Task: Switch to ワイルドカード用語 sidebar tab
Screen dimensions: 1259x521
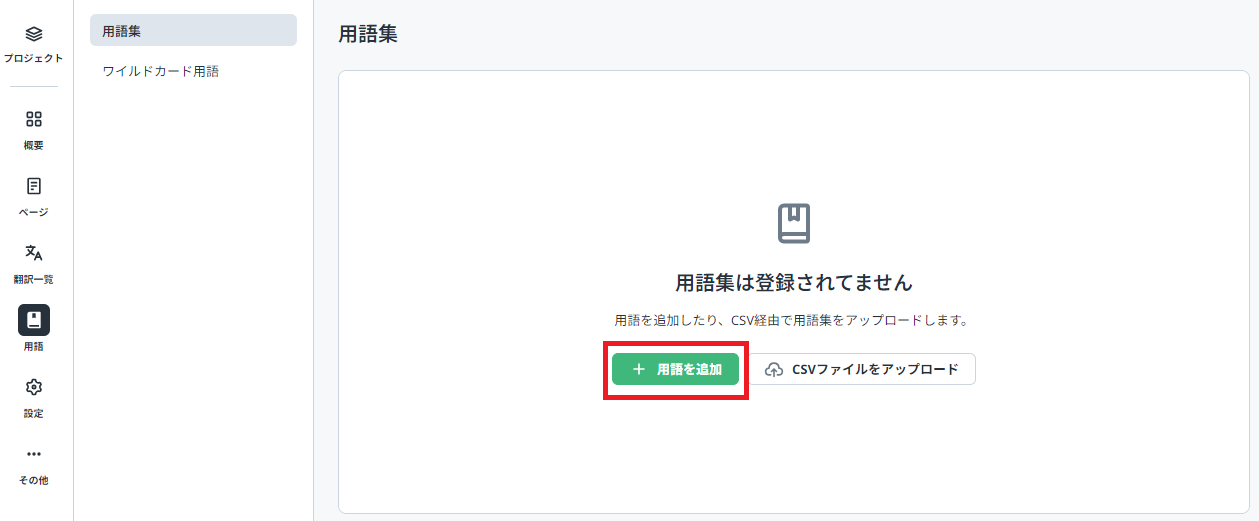Action: point(161,71)
